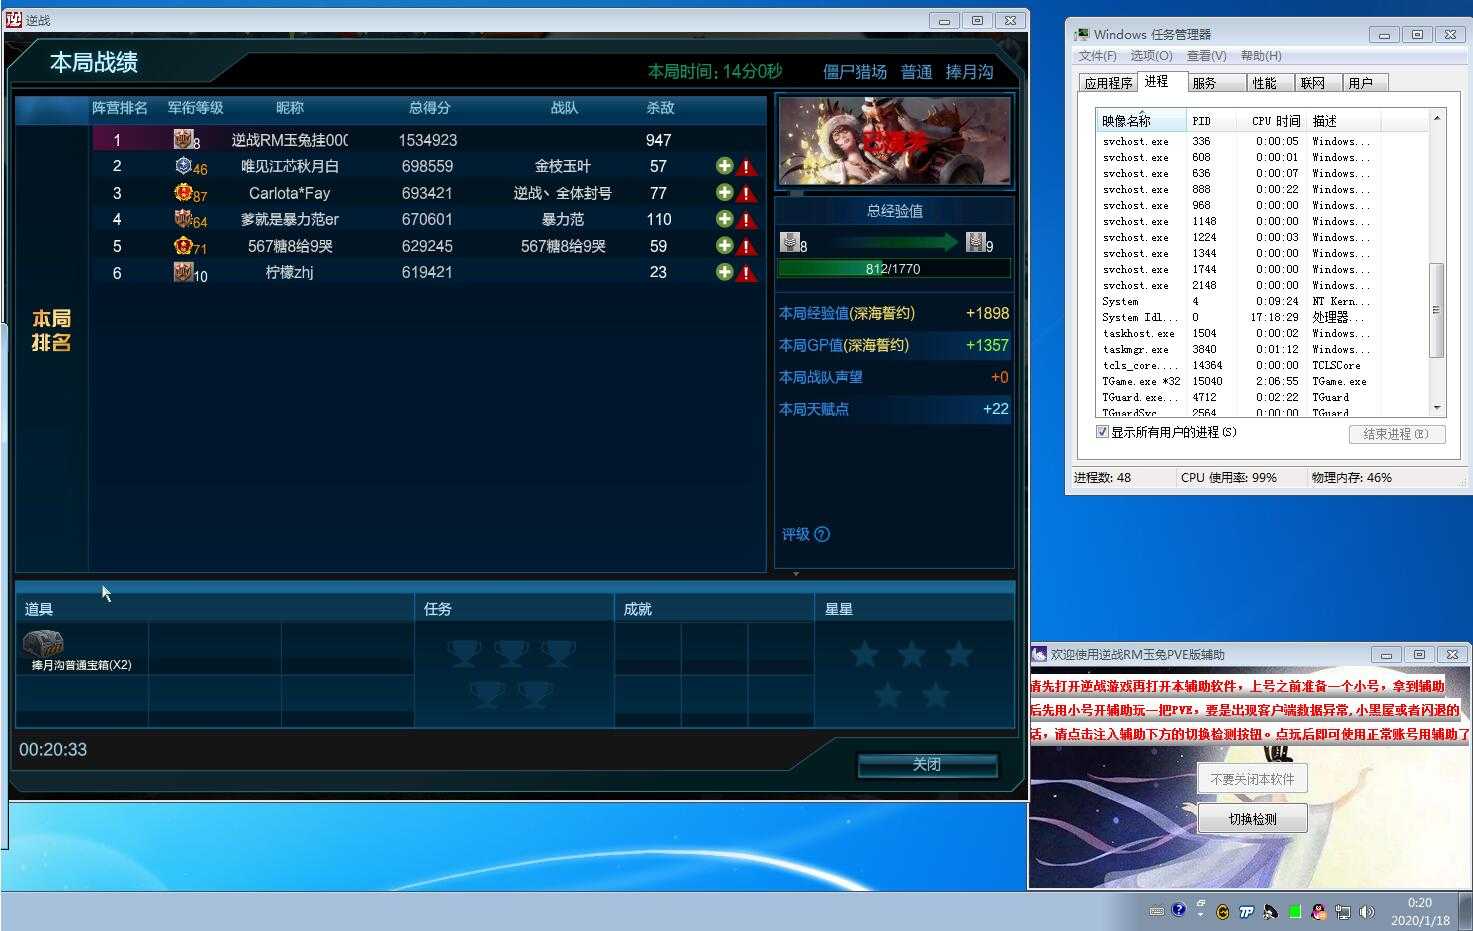Click the 评级 help question mark icon
Image resolution: width=1473 pixels, height=931 pixels.
(x=822, y=534)
